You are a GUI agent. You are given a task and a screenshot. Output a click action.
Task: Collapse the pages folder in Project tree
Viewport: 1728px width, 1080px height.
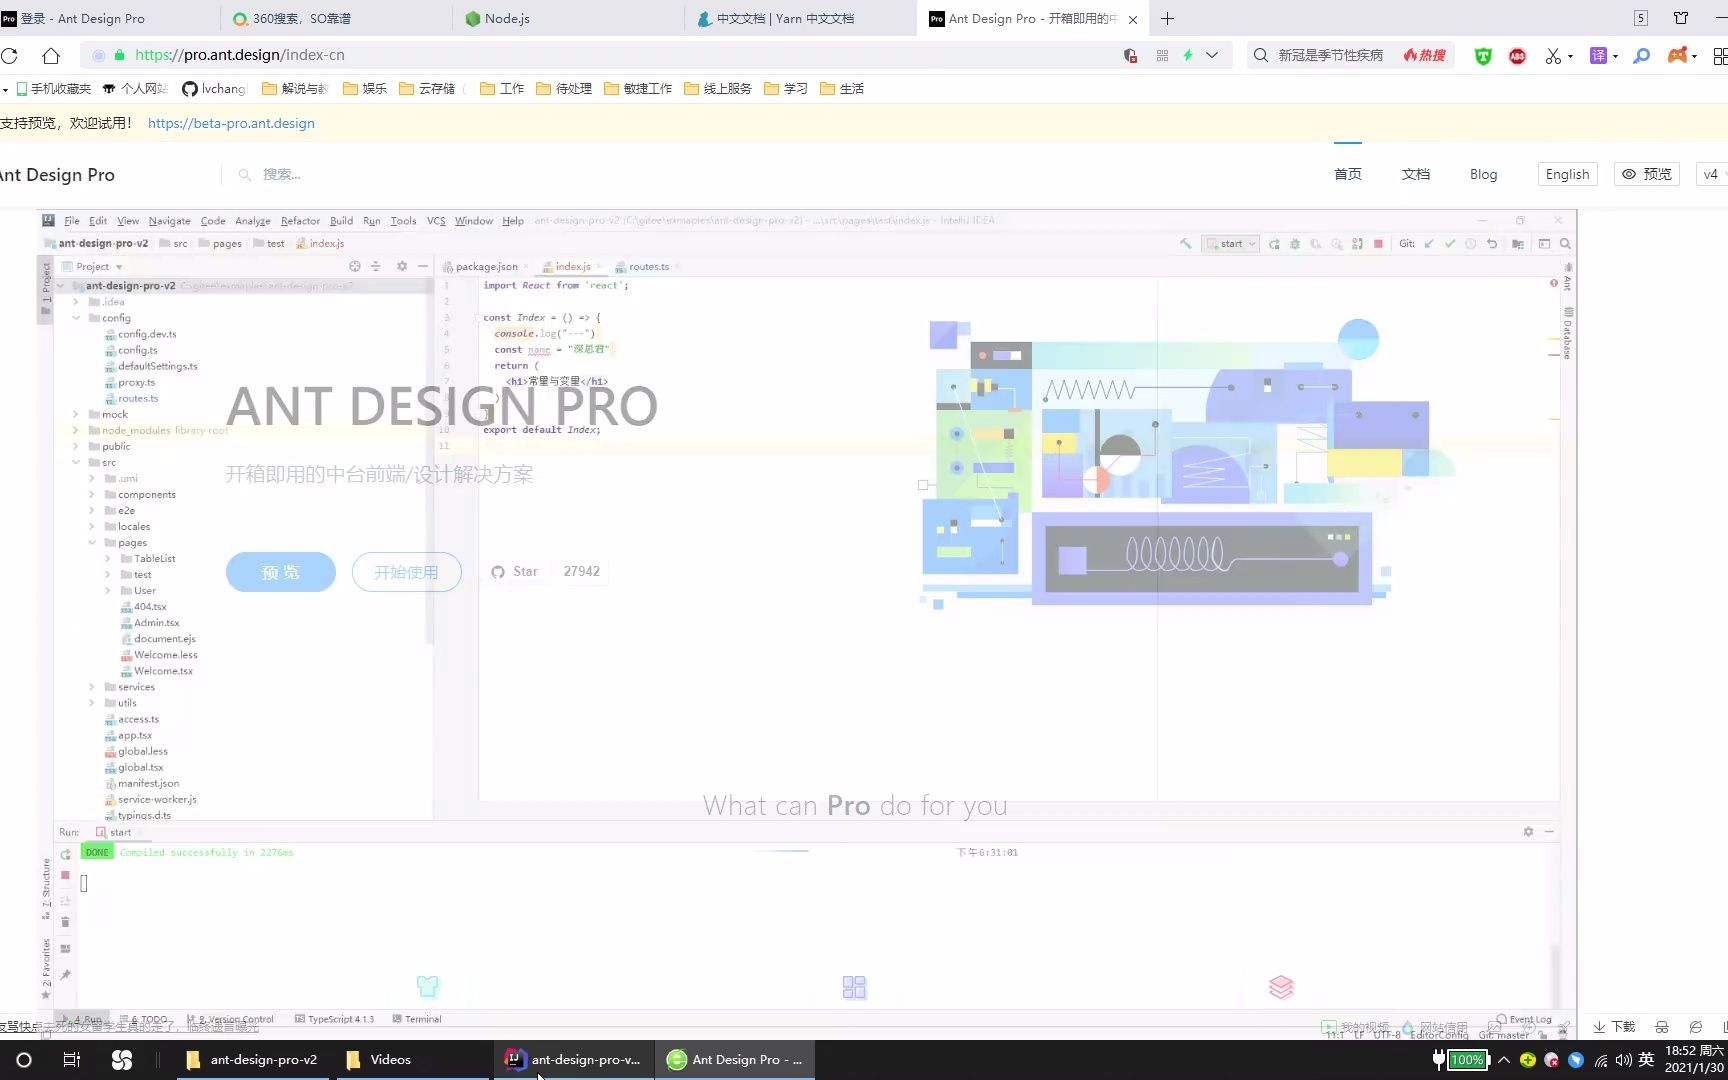click(92, 542)
